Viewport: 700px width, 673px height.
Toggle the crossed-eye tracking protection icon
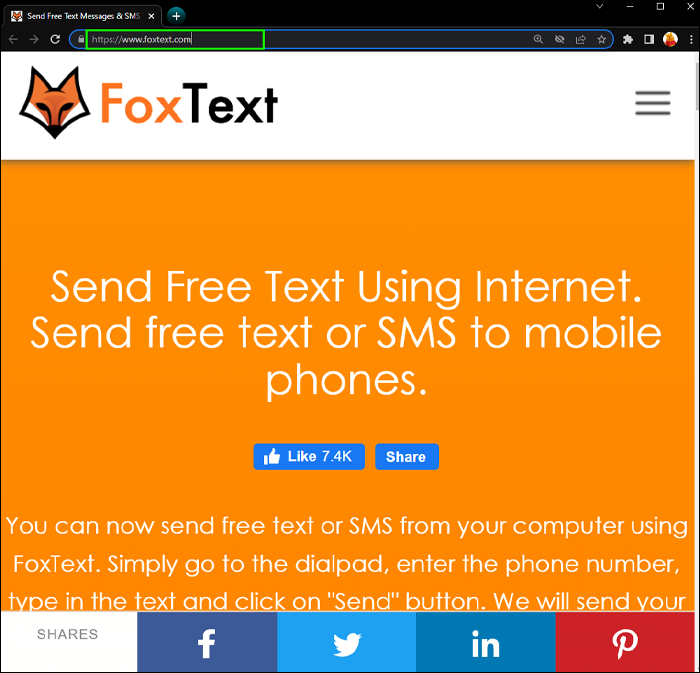click(559, 39)
